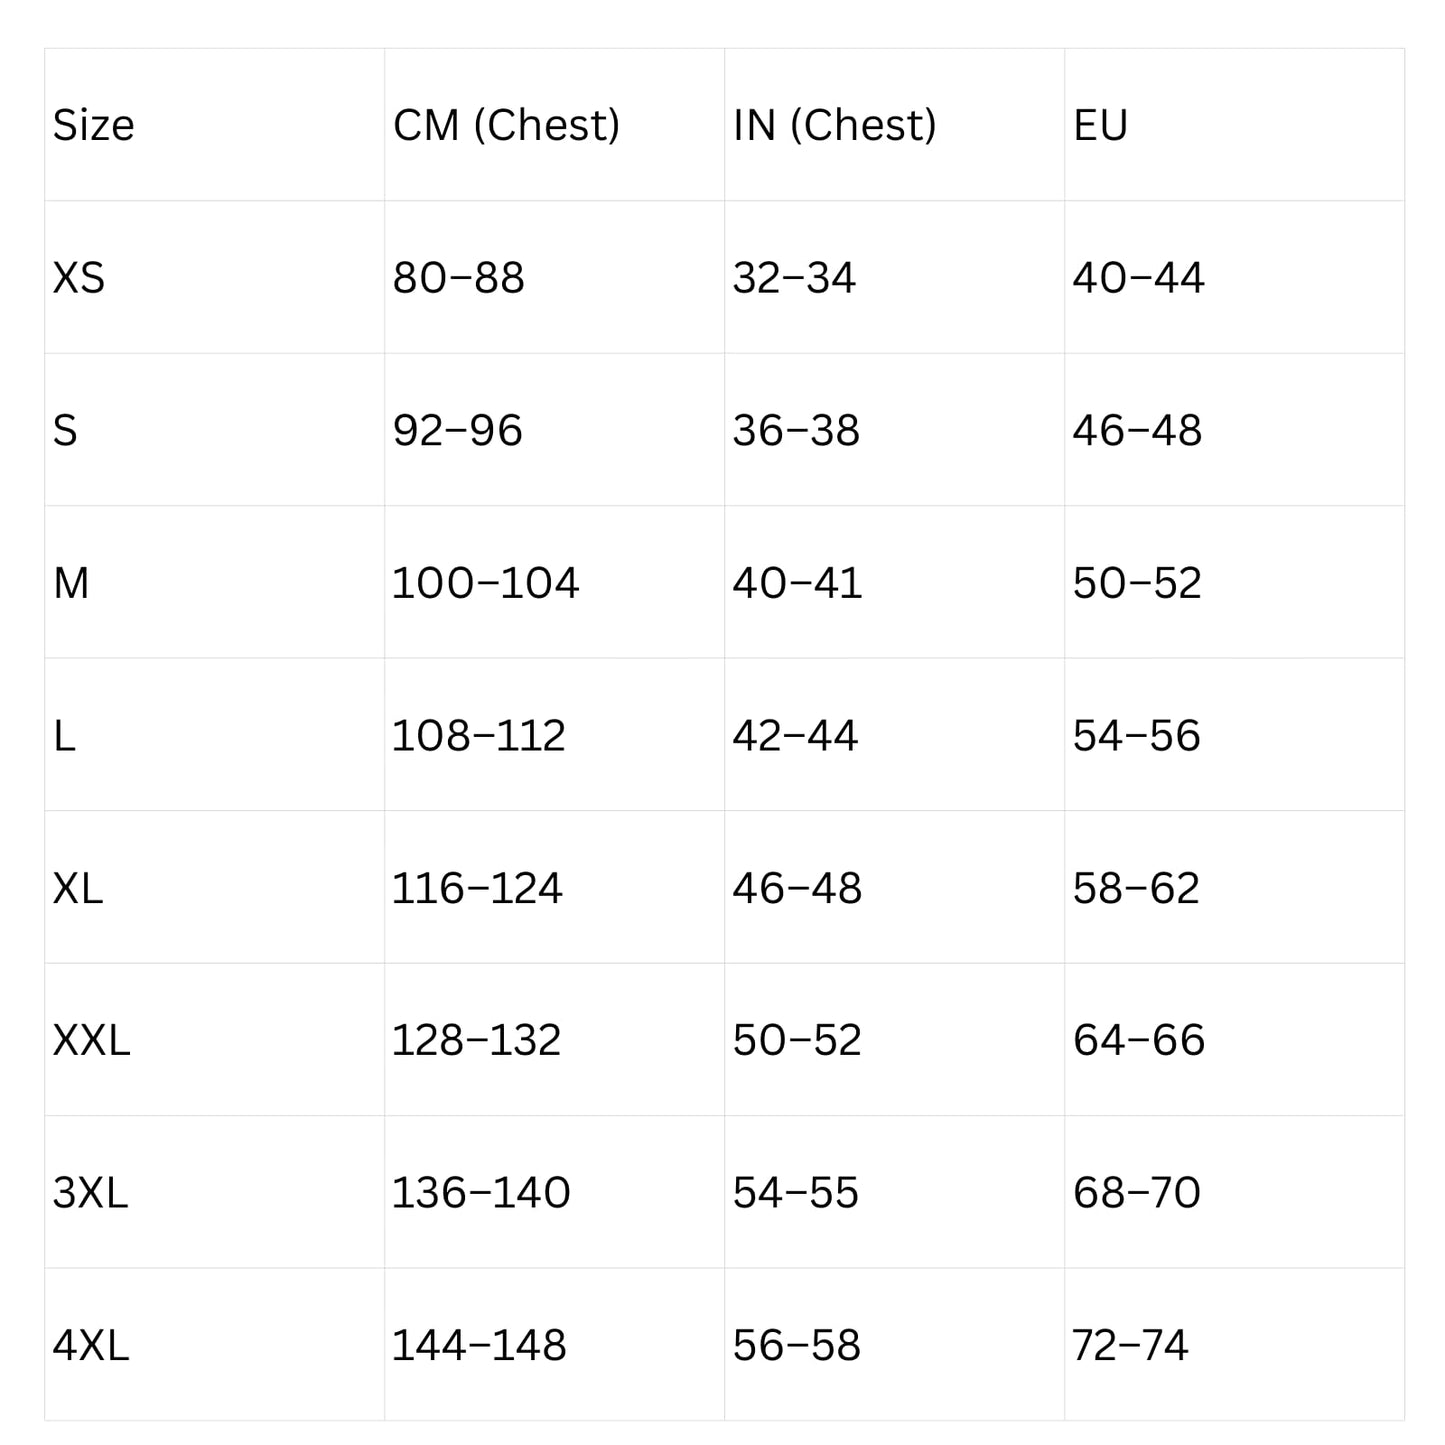
Task: Select the 3XL size row label
Action: click(x=90, y=1193)
